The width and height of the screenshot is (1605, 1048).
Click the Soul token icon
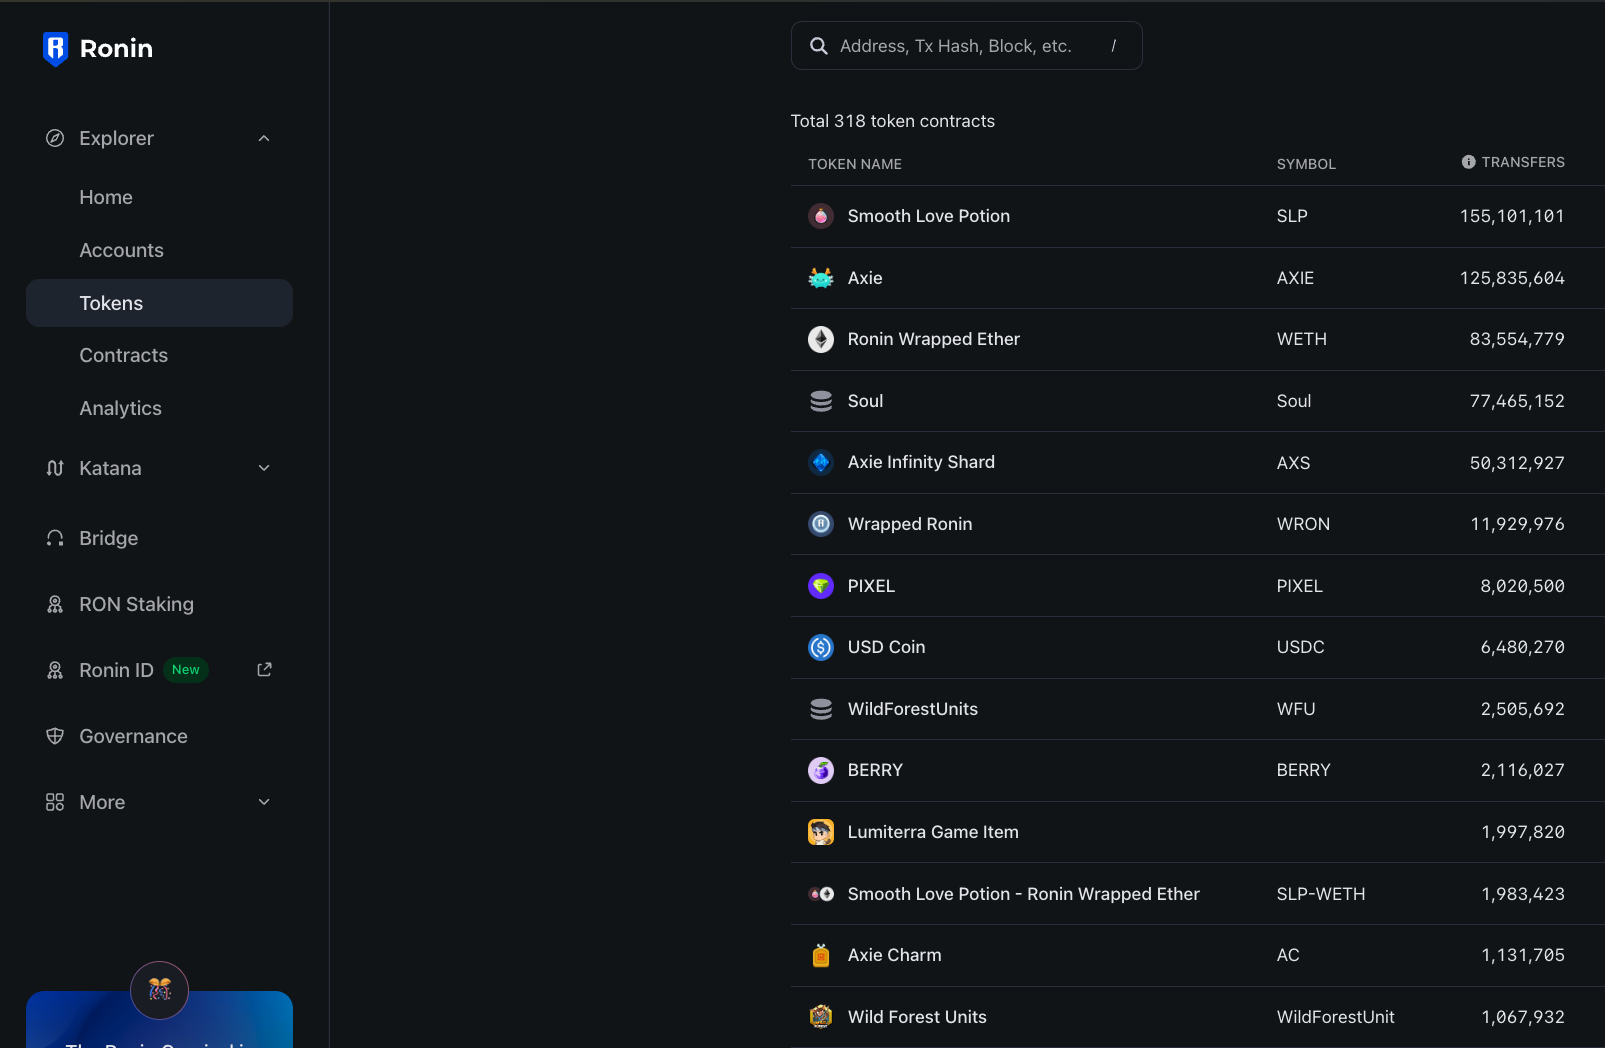click(821, 401)
